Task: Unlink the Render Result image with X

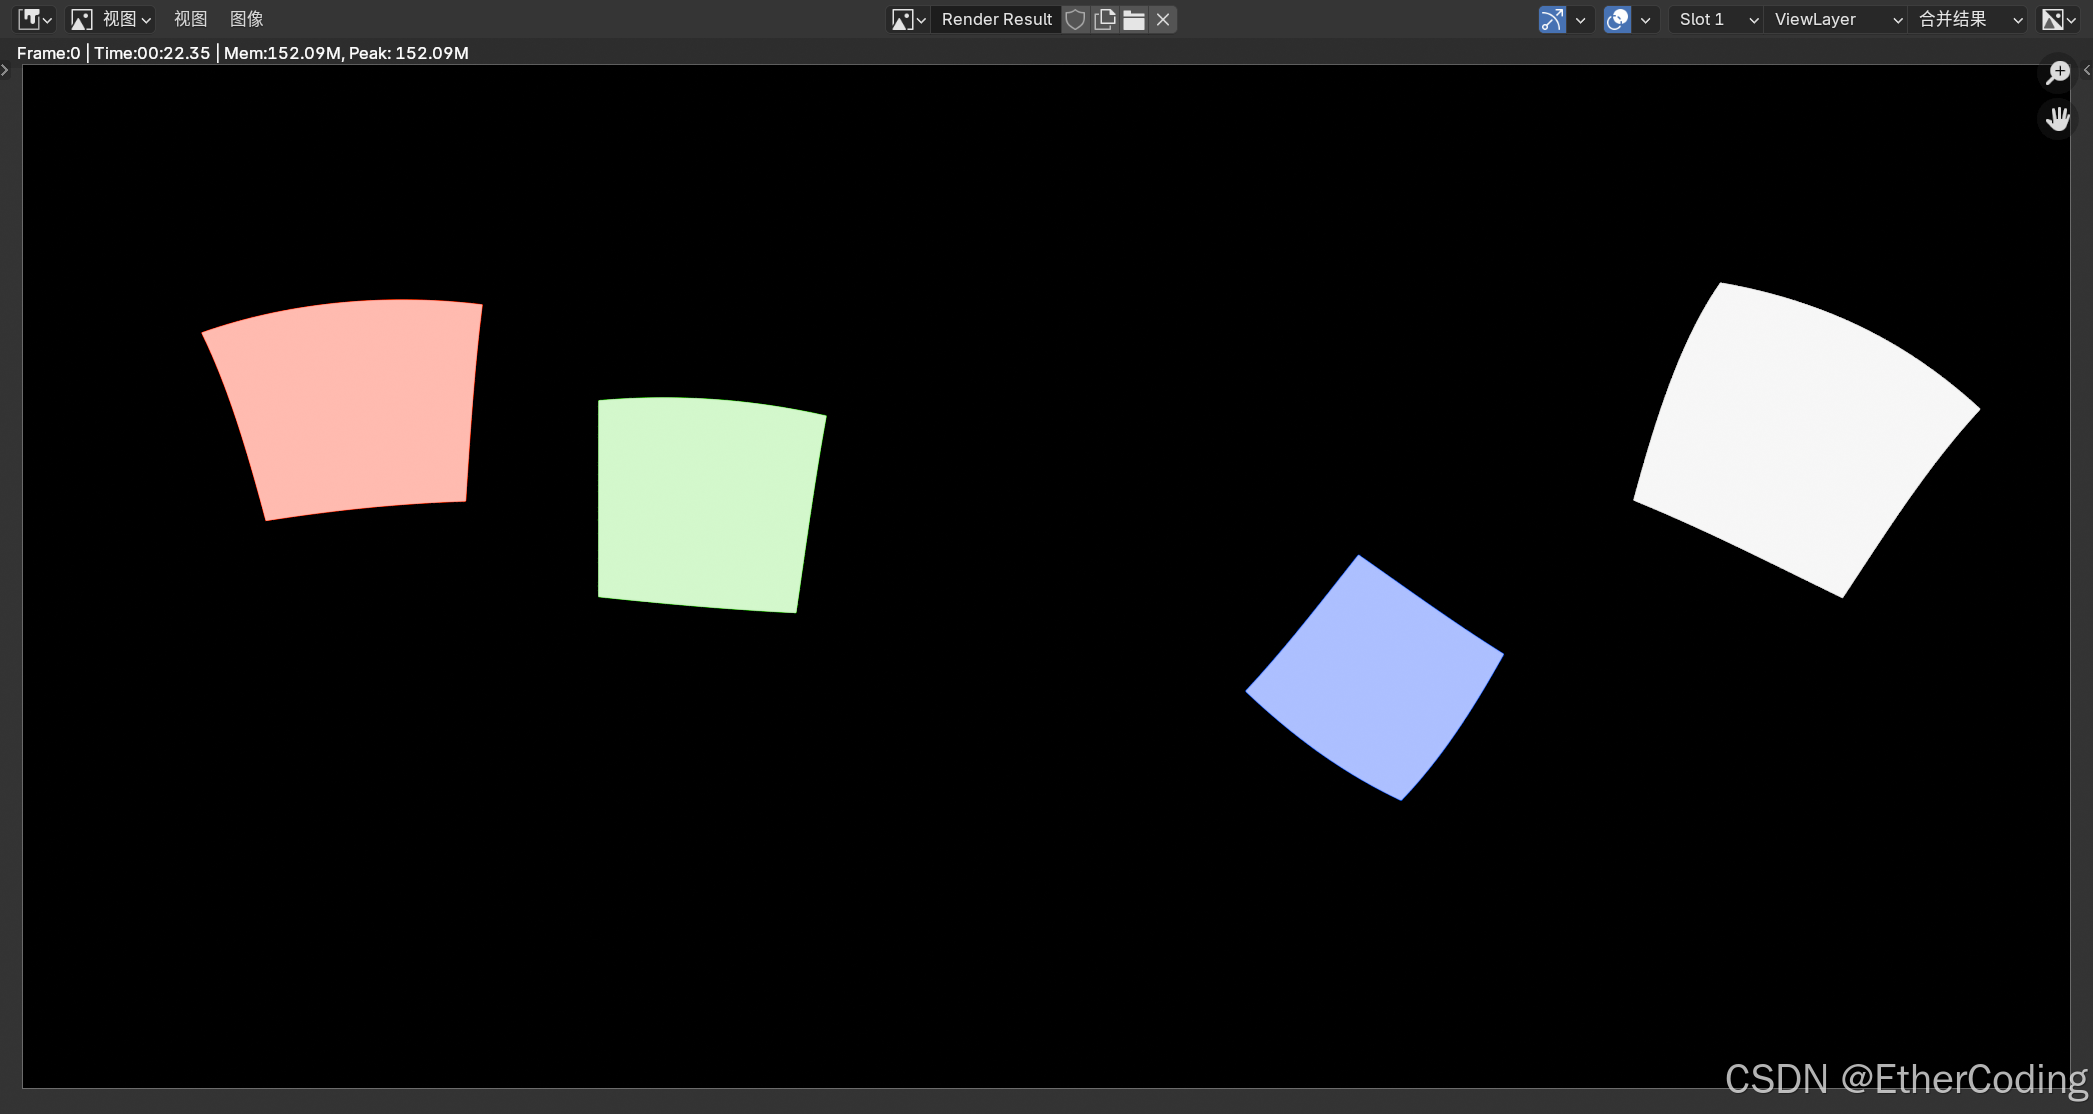Action: [1163, 19]
